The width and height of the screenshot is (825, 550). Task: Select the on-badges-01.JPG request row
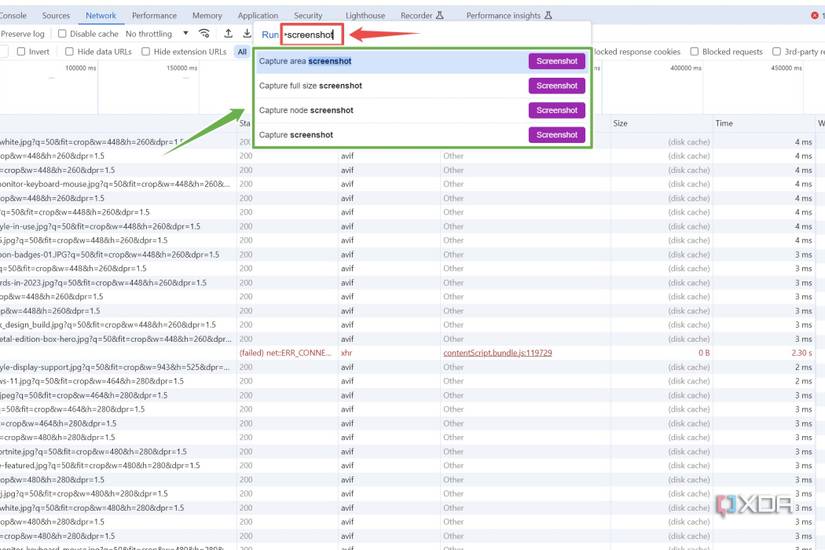(412, 254)
